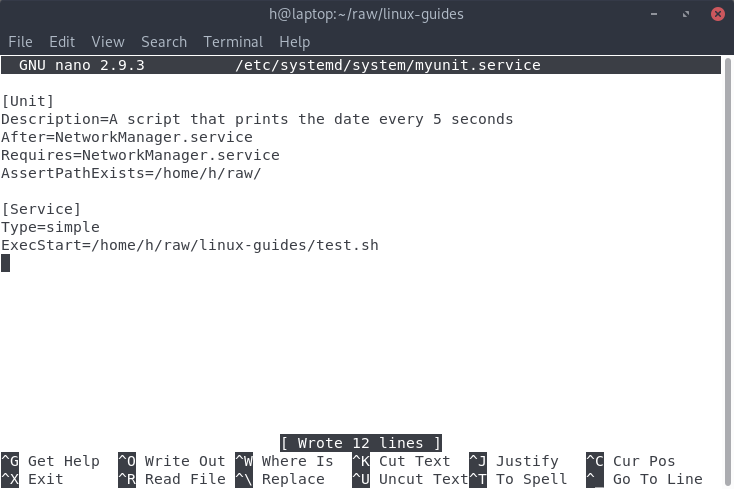Click the ^U Uncut Text shortcut
Viewport: 734px width, 489px height.
point(411,479)
